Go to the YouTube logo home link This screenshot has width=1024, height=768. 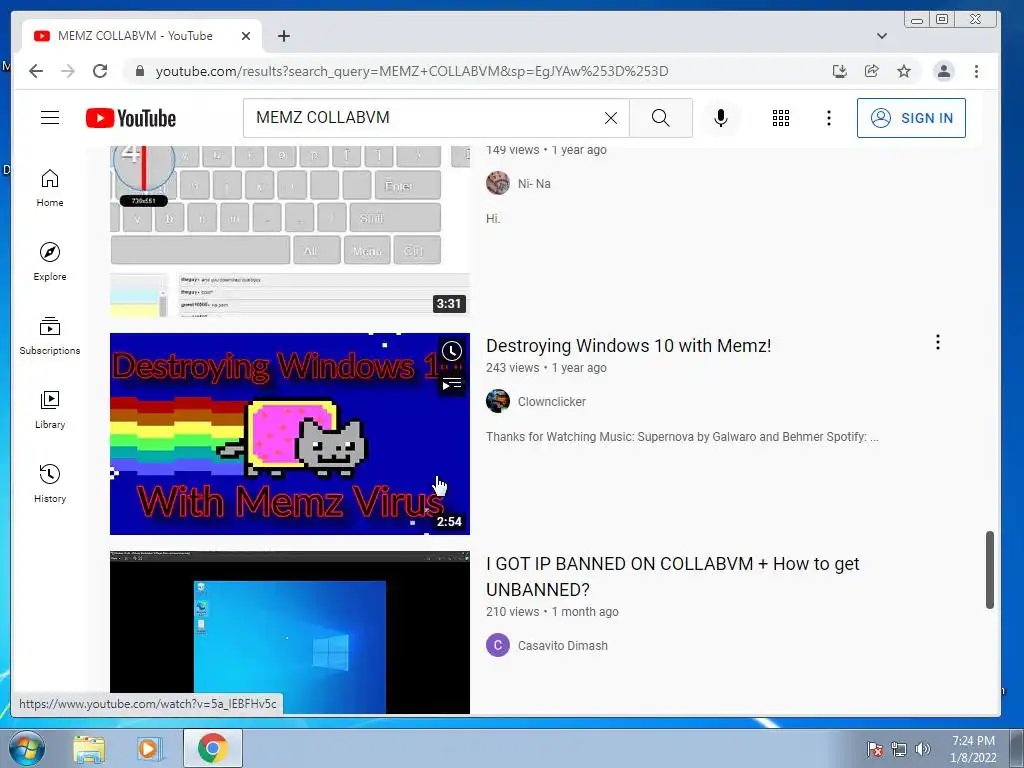click(131, 118)
